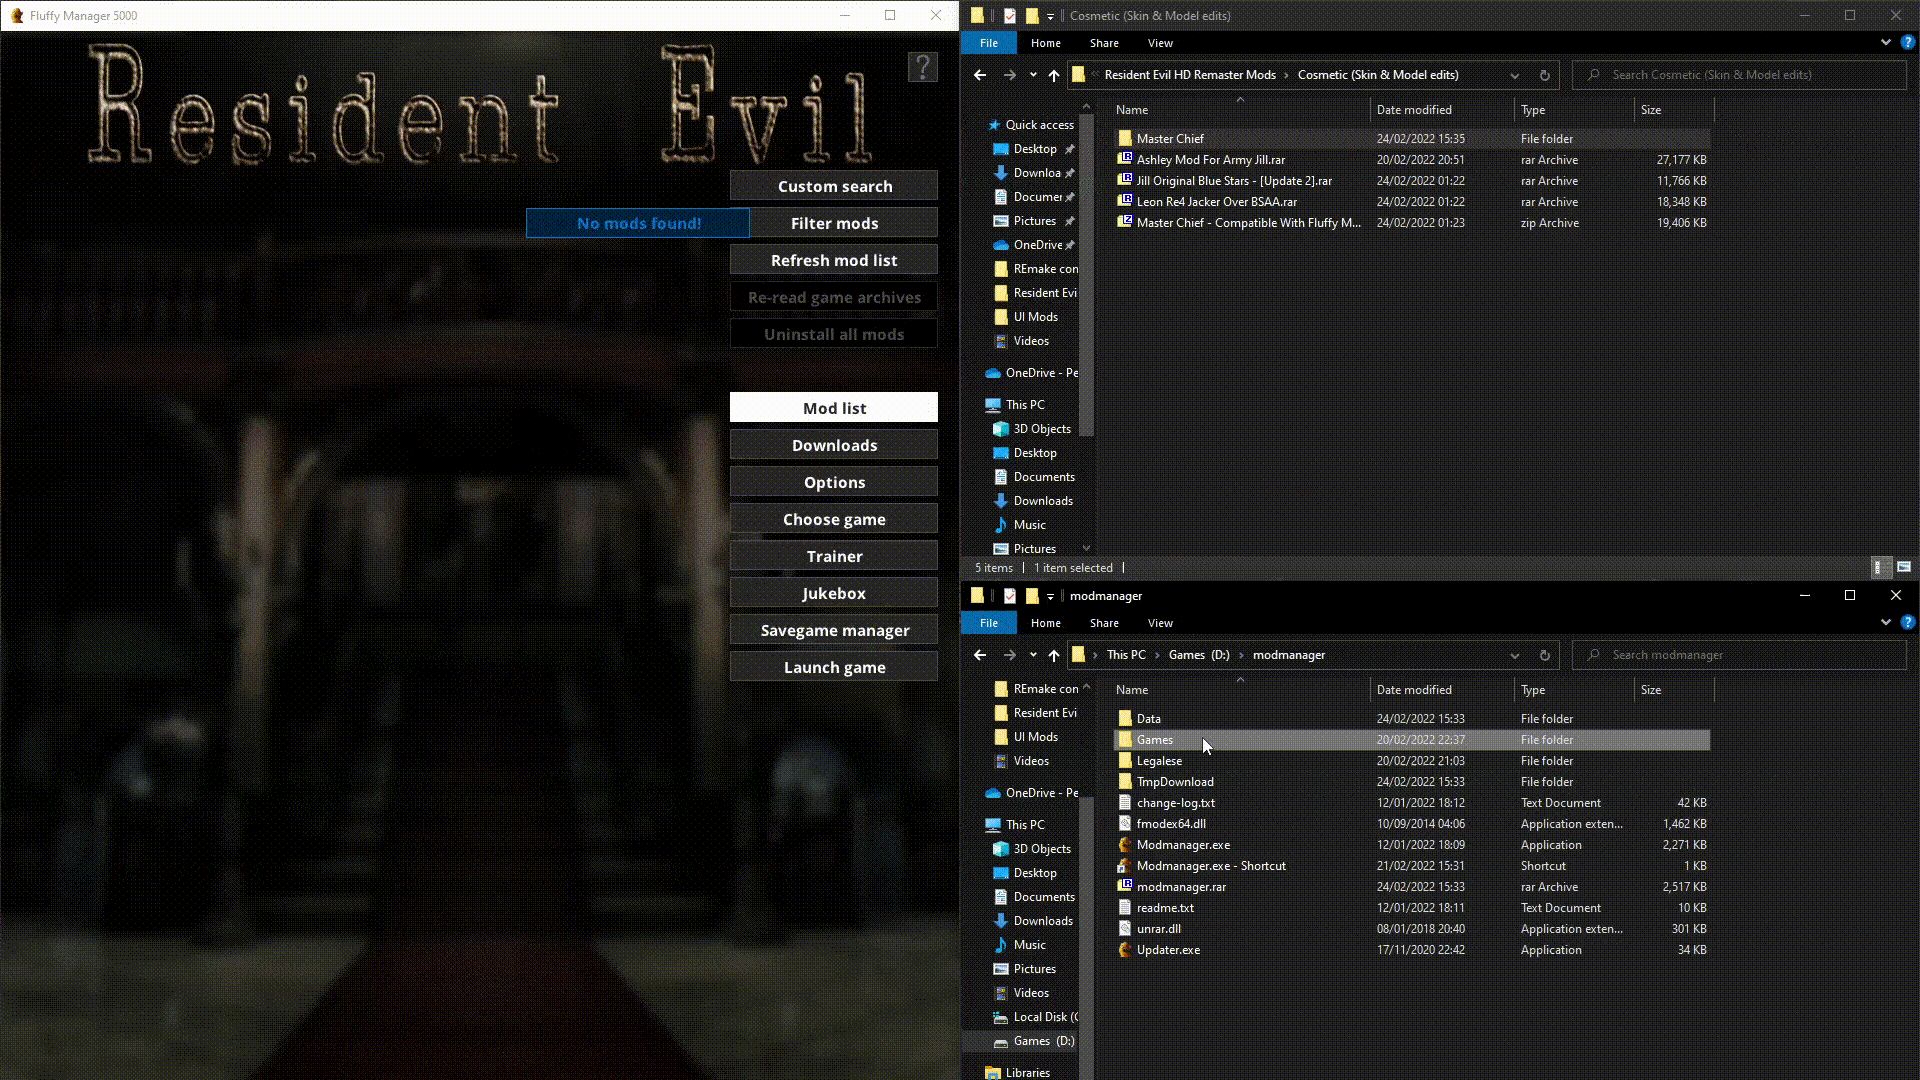Click Up arrow in Cosmetic explorer window
The width and height of the screenshot is (1920, 1080).
coord(1053,75)
